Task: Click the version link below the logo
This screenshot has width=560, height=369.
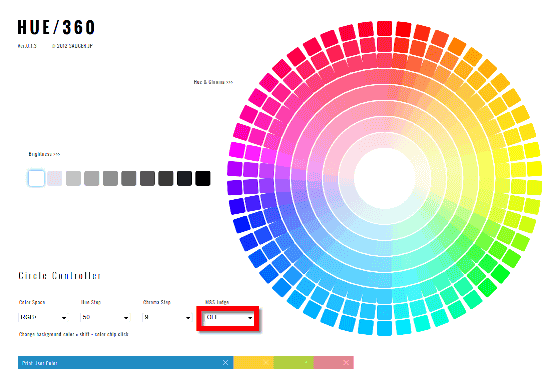Action: click(27, 46)
